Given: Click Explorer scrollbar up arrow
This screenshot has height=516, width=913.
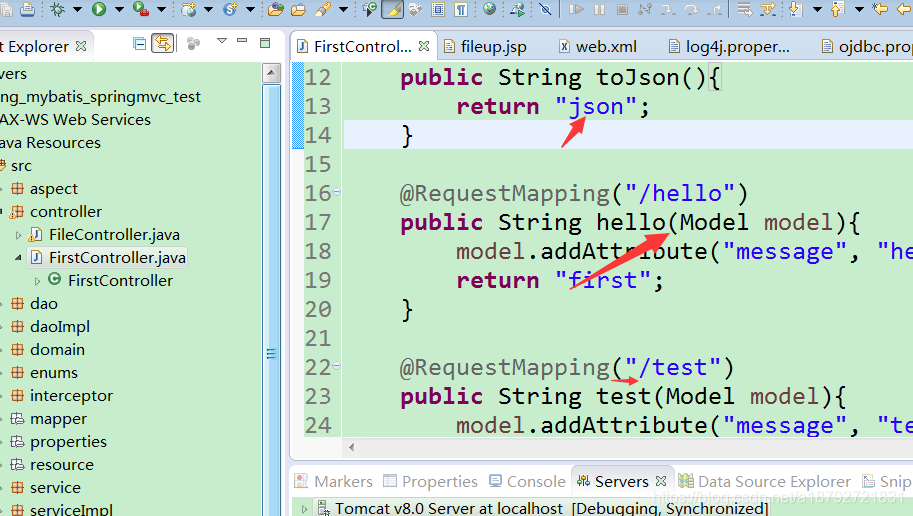Looking at the screenshot, I should point(271,73).
